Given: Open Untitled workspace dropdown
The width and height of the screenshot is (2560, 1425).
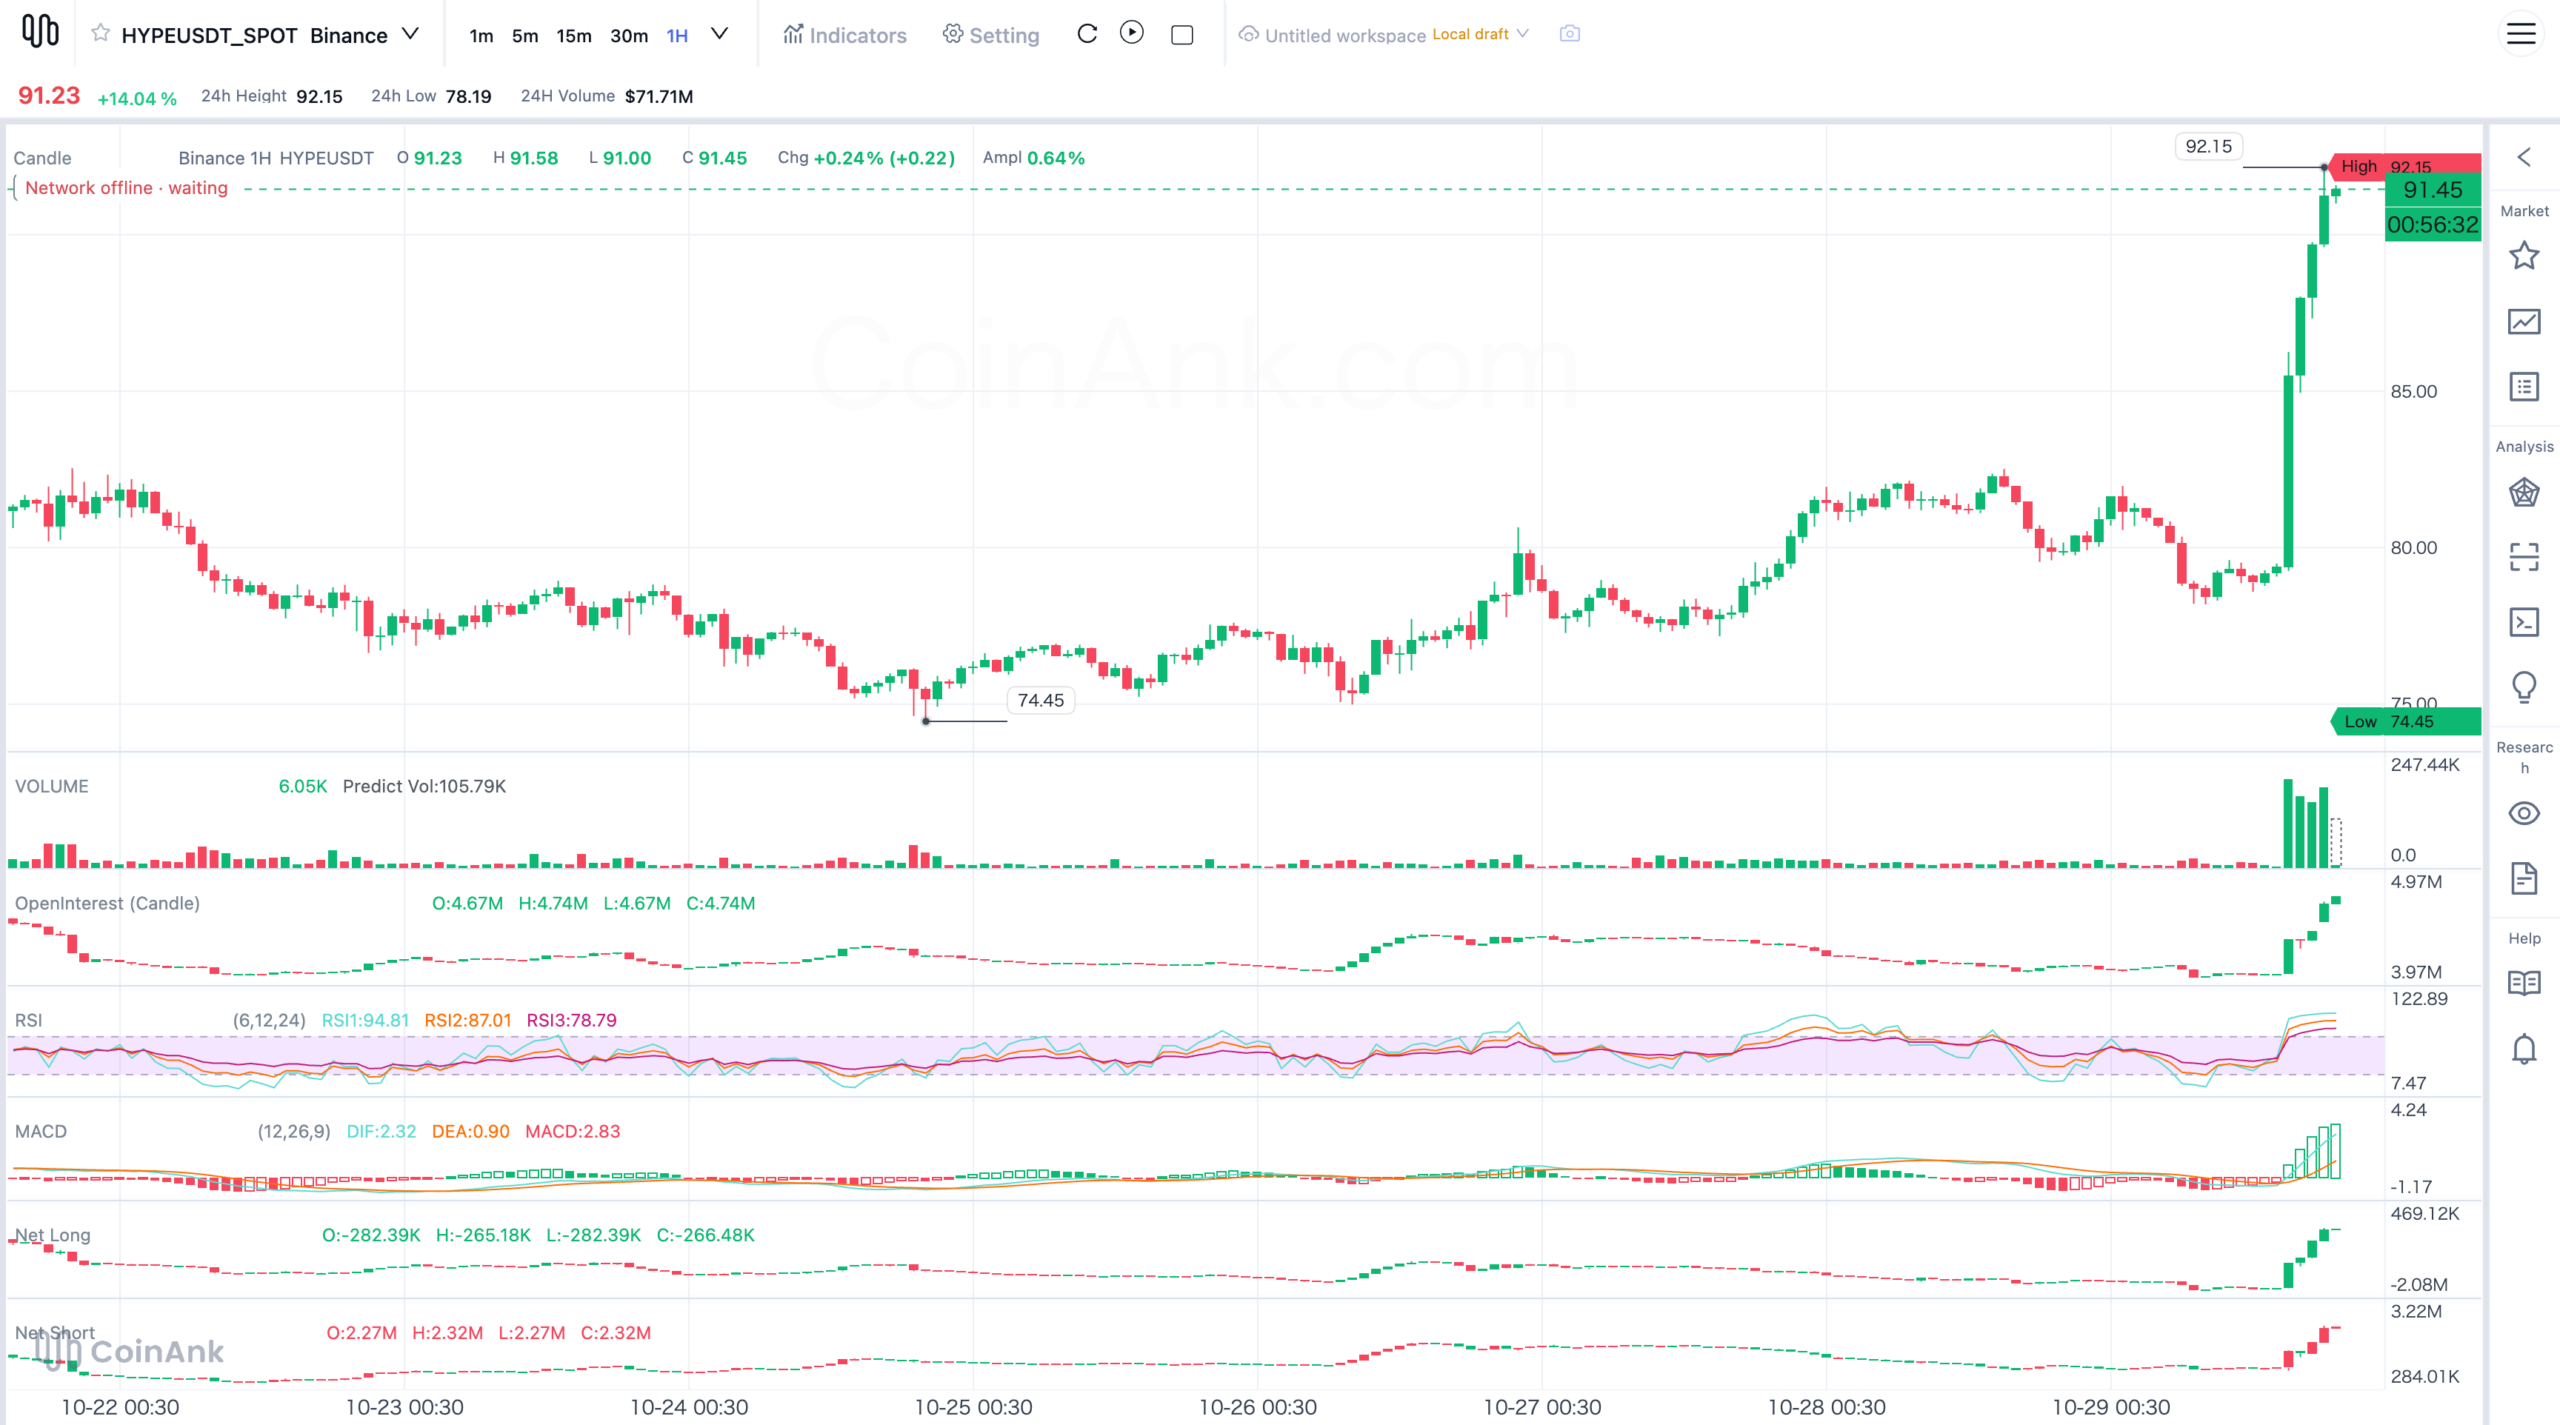Looking at the screenshot, I should pyautogui.click(x=1384, y=35).
